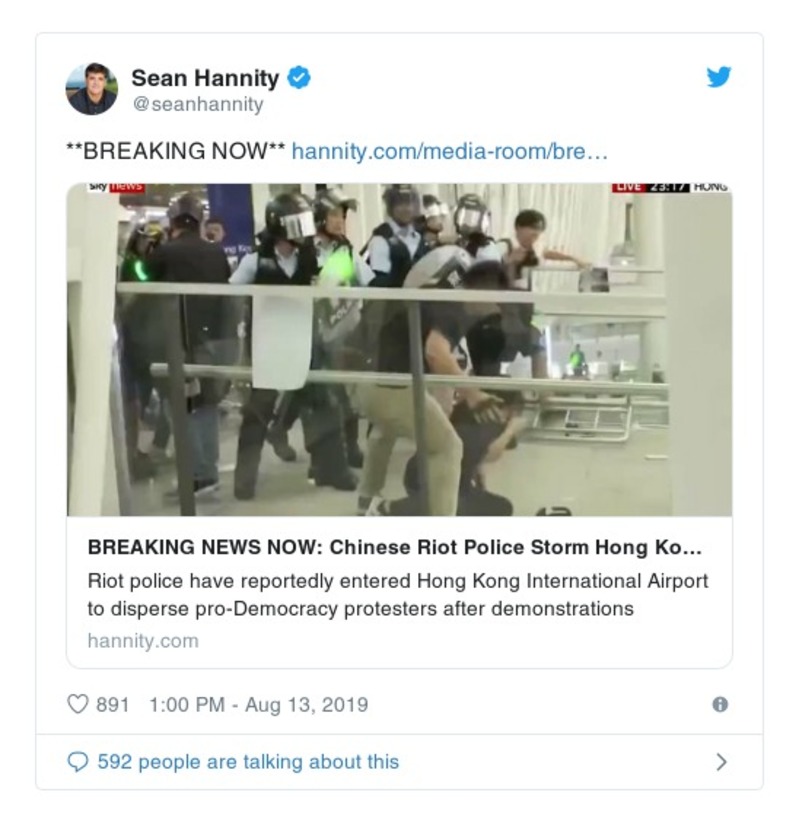The image size is (799, 840).
Task: Click the **BREAKING NOW** tweet text
Action: click(x=176, y=151)
